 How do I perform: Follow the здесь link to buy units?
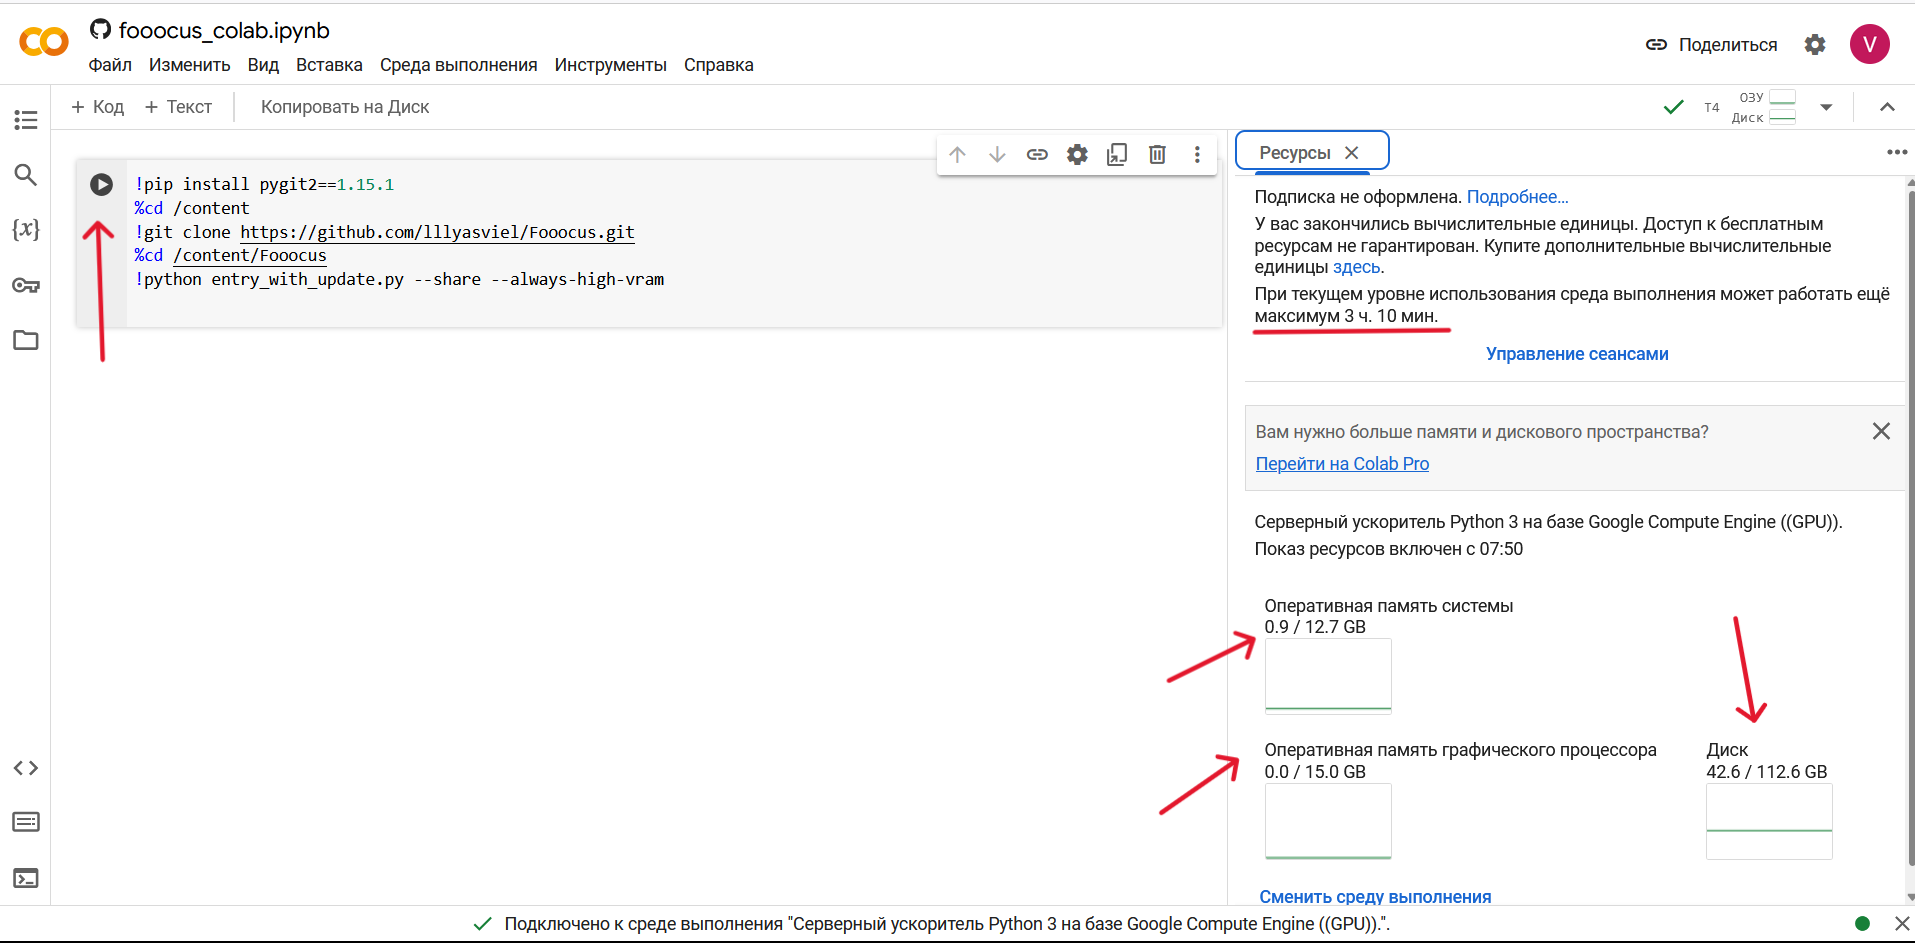[x=1356, y=267]
